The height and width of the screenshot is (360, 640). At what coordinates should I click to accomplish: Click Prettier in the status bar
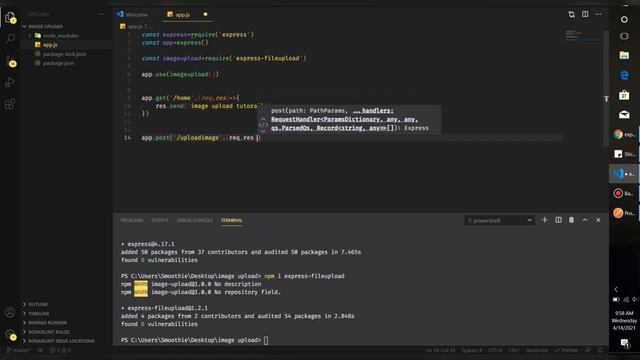pos(566,350)
